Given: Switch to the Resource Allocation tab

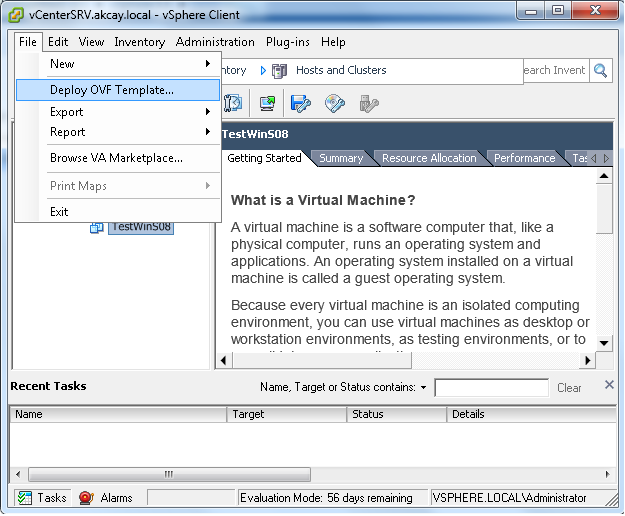Looking at the screenshot, I should (x=429, y=158).
